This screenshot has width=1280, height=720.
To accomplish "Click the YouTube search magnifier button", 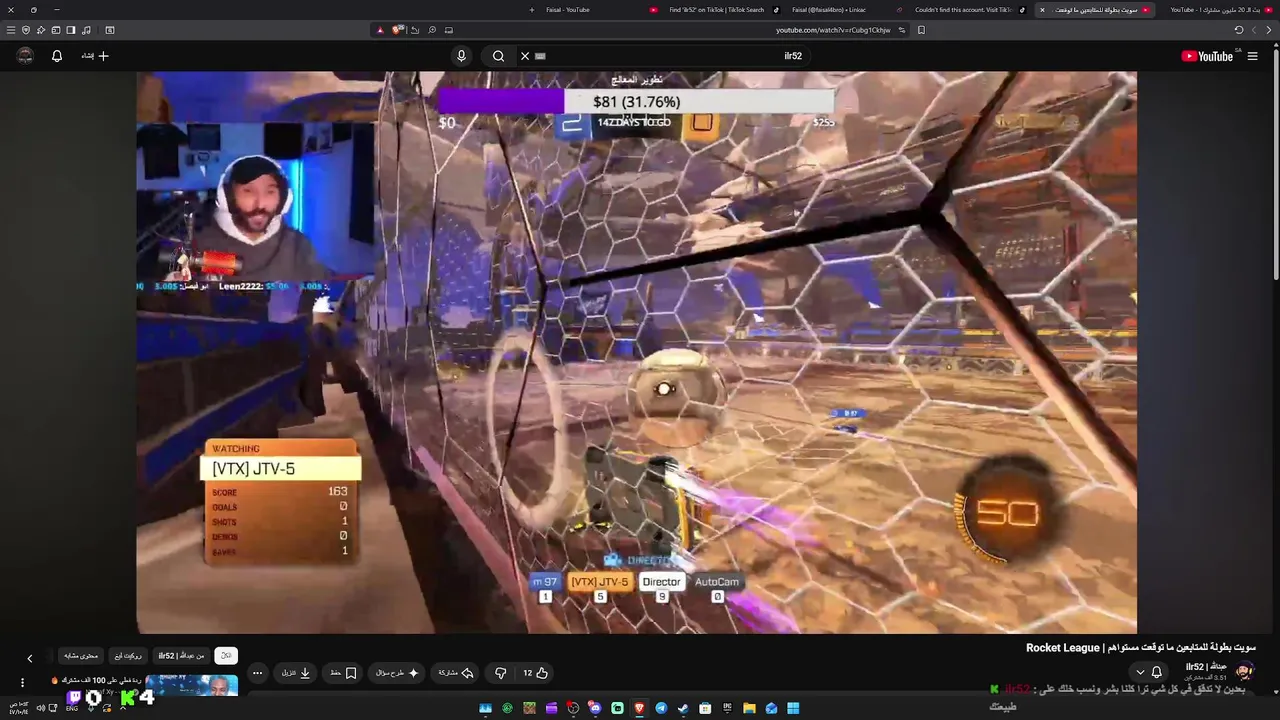I will click(x=498, y=56).
